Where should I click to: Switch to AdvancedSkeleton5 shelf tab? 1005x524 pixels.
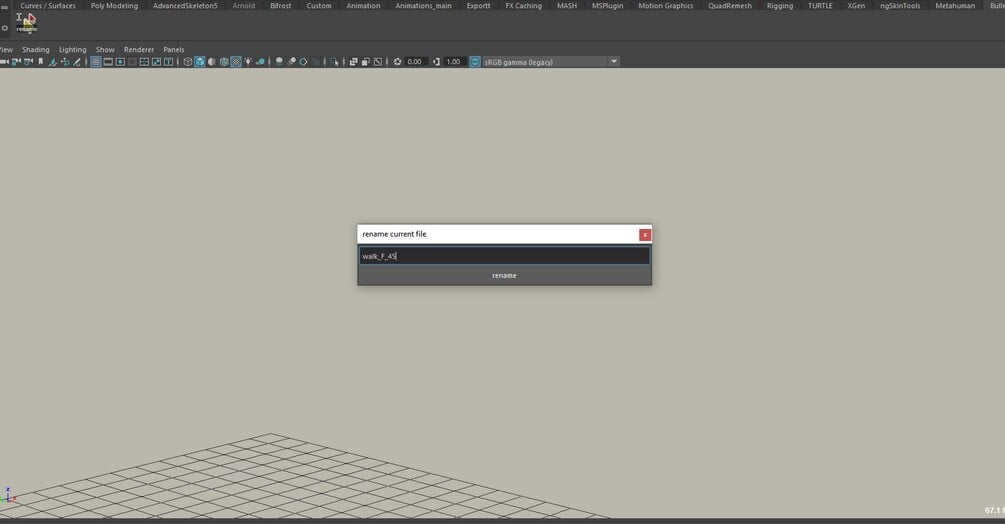(185, 6)
